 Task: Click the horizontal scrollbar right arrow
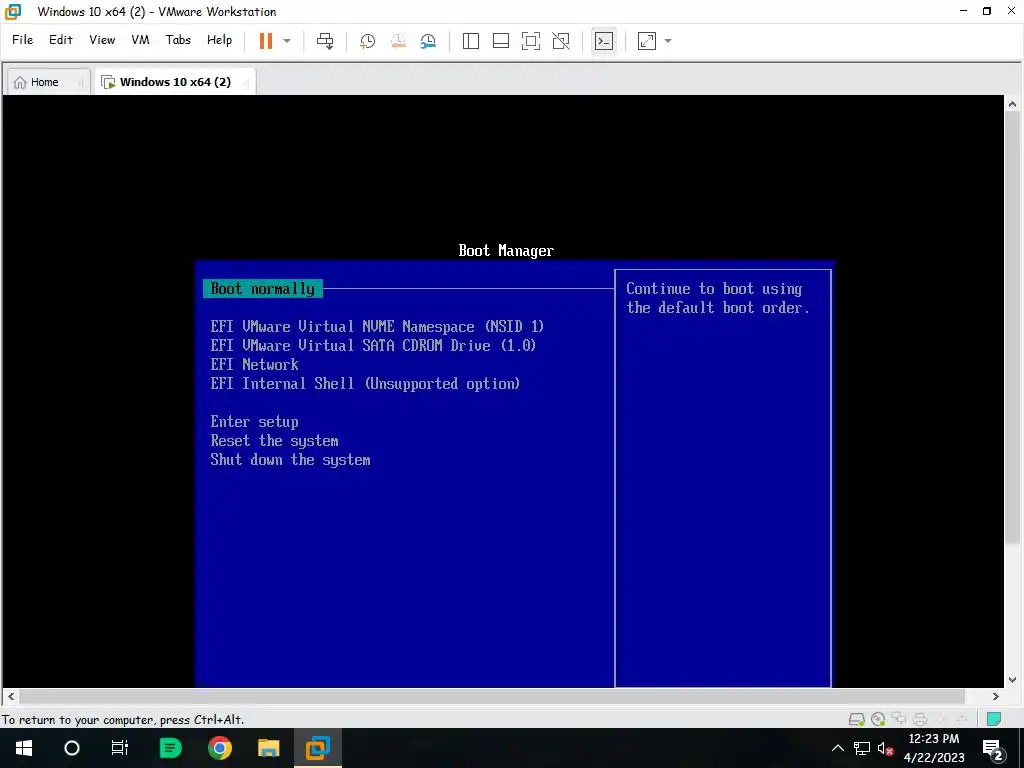click(996, 696)
